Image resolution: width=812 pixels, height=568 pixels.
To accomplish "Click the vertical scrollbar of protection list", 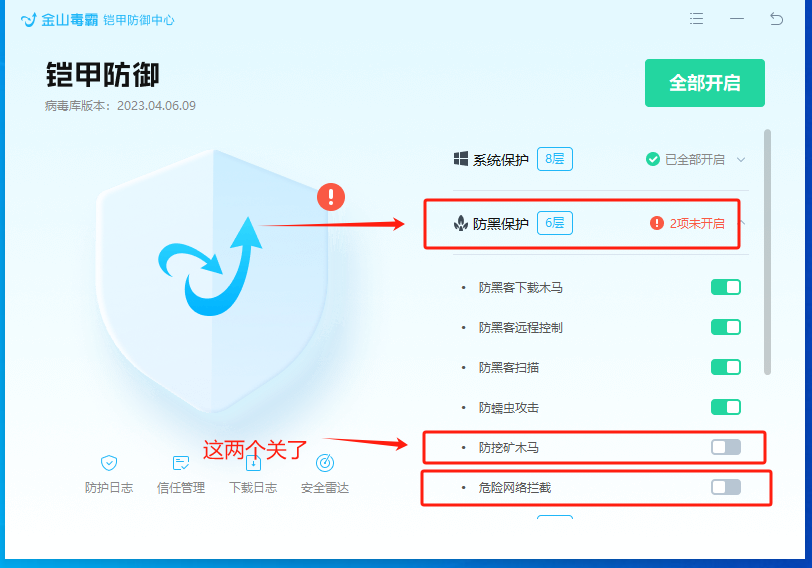I will [767, 250].
